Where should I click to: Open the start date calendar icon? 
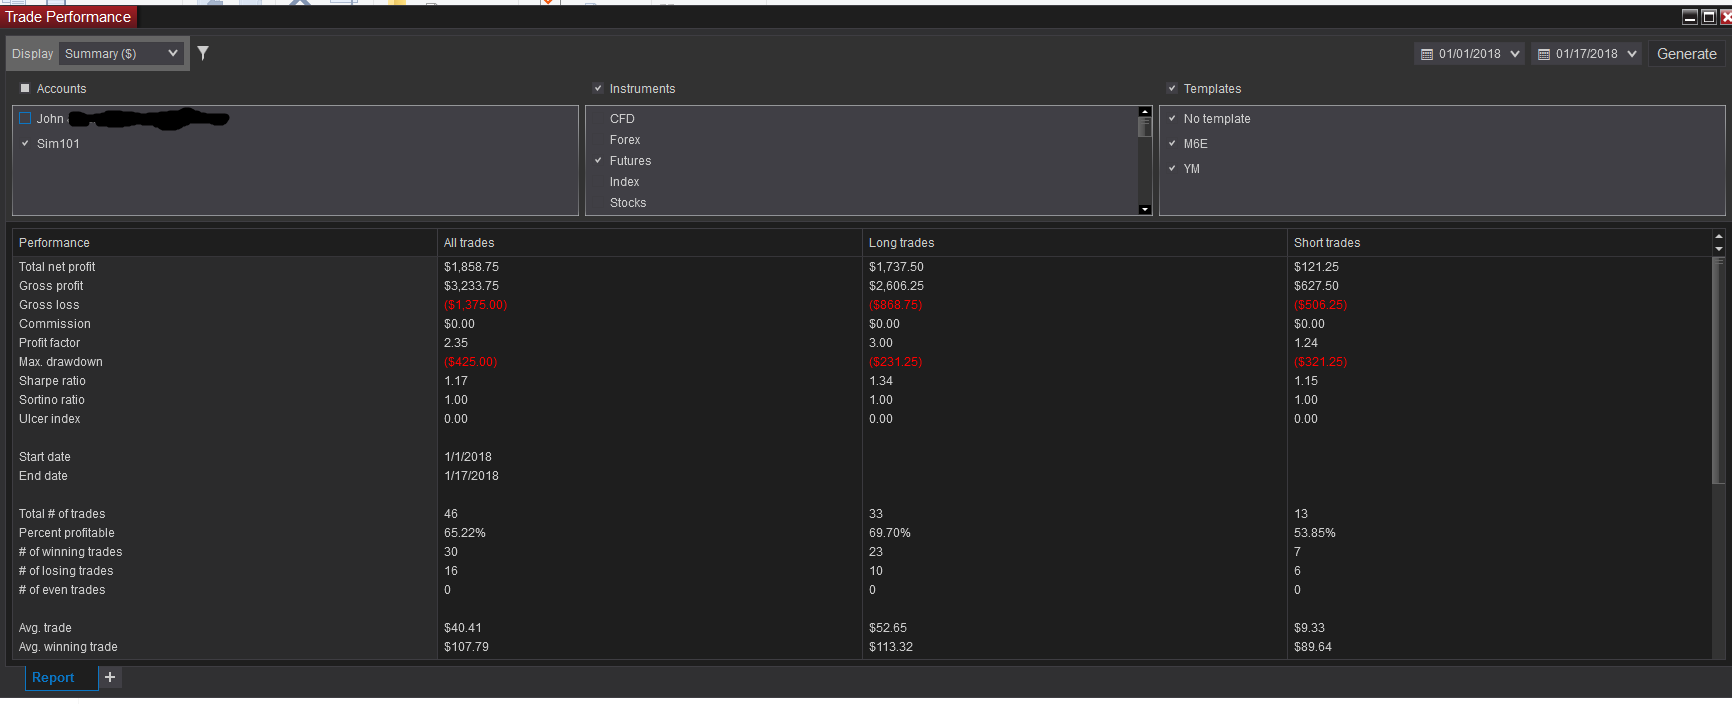[1427, 54]
